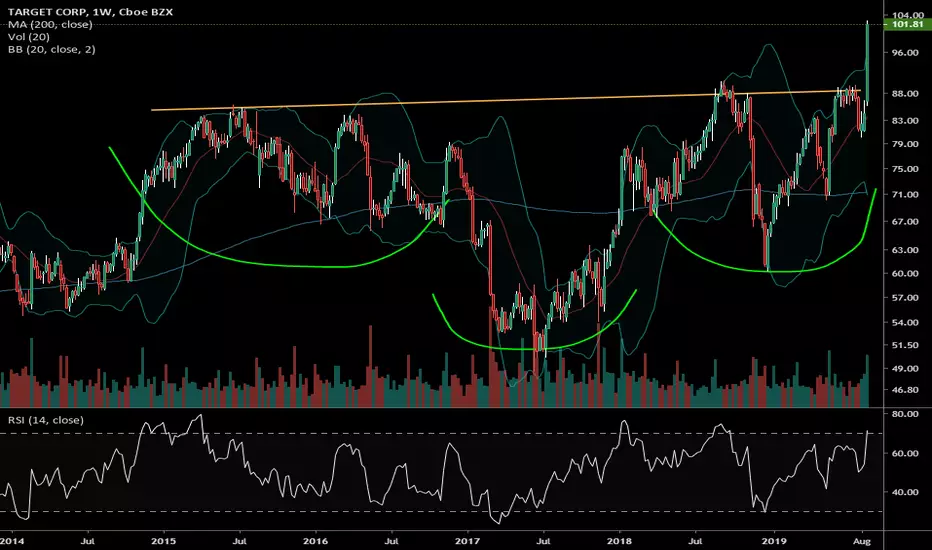This screenshot has height=550, width=932.
Task: Select the BB (20, close, 2) indicator legend
Action: pos(52,49)
